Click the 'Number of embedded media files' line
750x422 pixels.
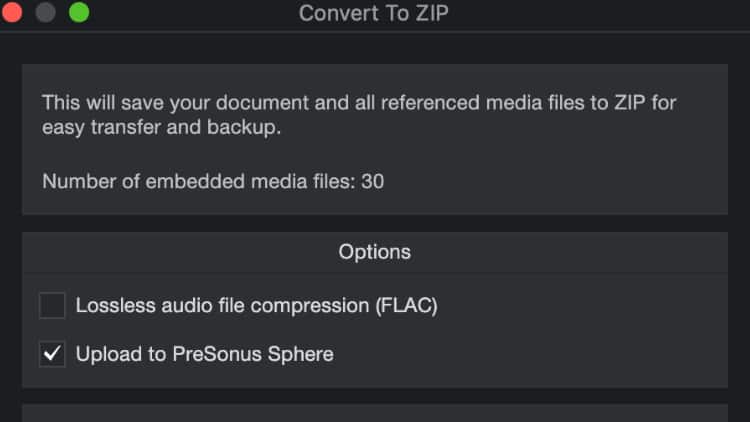point(213,182)
